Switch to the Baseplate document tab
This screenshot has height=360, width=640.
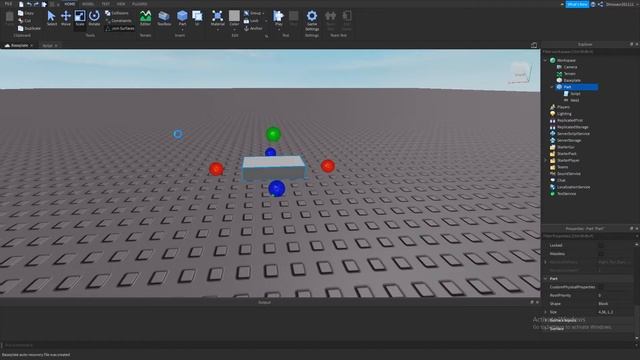point(19,45)
